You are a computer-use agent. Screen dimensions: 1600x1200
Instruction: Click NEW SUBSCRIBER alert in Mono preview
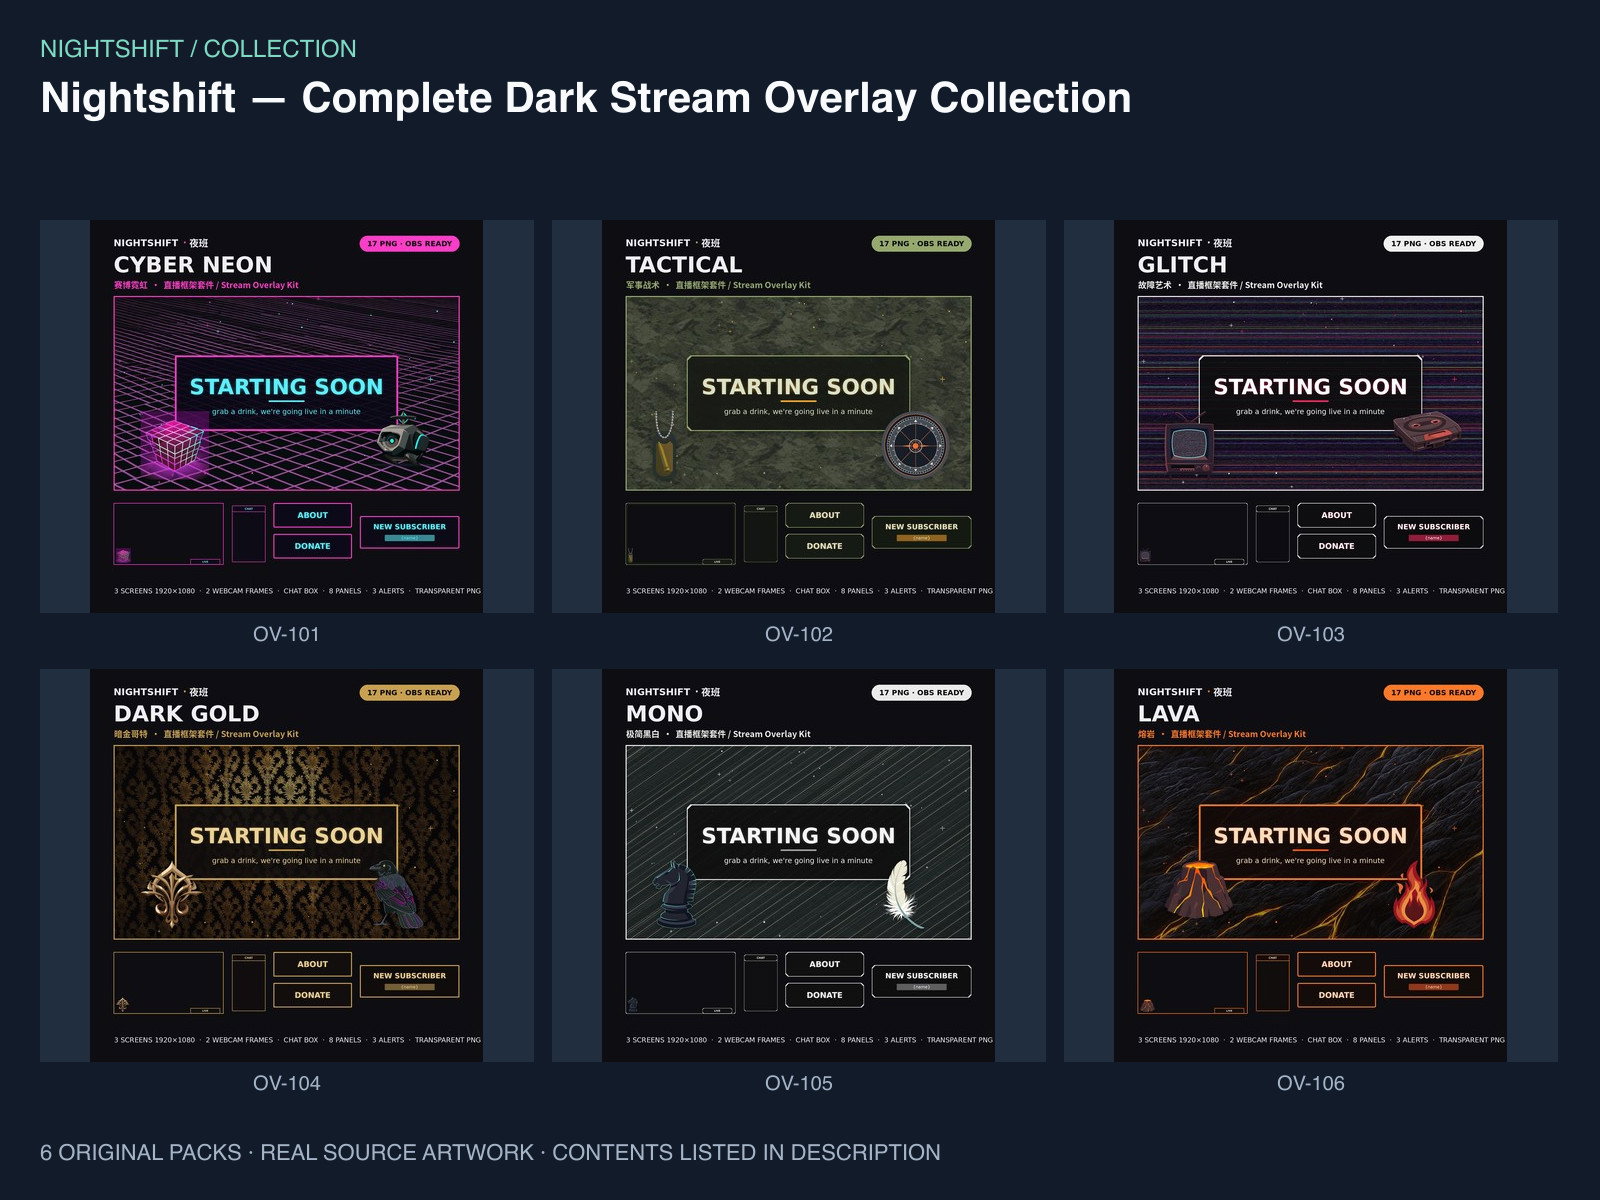pyautogui.click(x=921, y=980)
